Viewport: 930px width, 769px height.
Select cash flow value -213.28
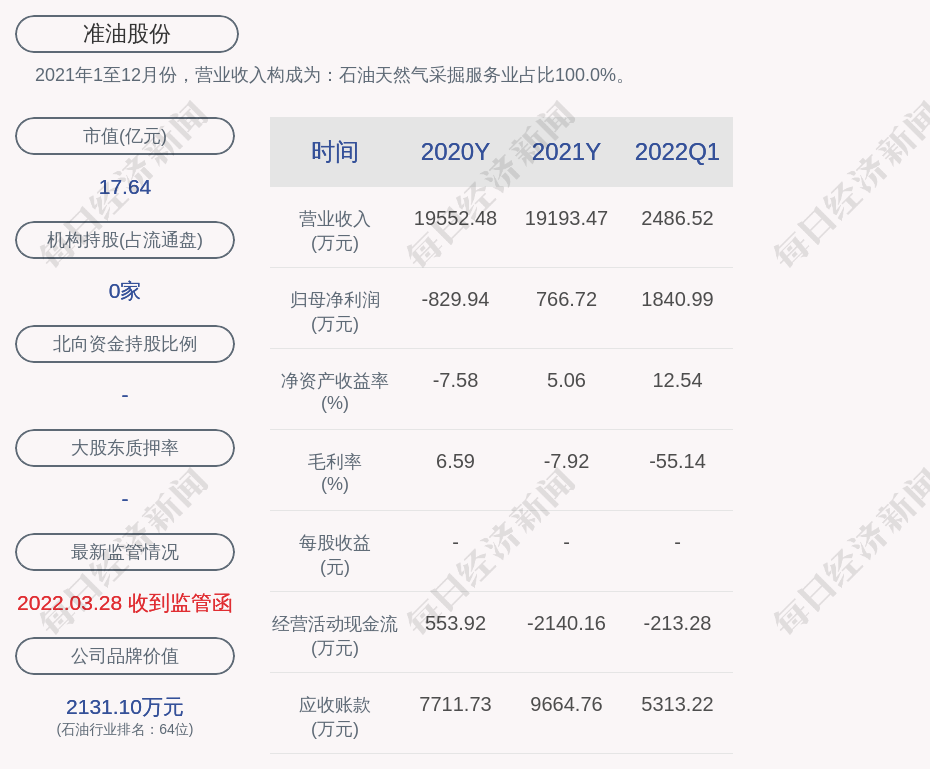coord(677,623)
